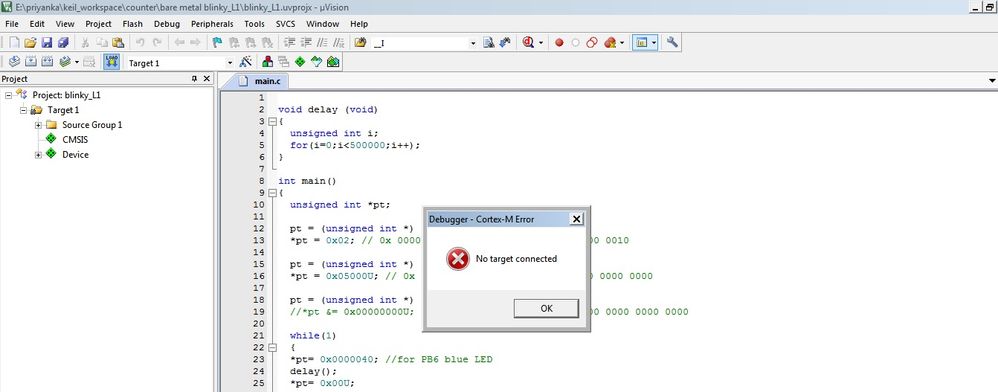Image resolution: width=998 pixels, height=392 pixels.
Task: Insert a breakpoint with red dot icon
Action: 559,43
